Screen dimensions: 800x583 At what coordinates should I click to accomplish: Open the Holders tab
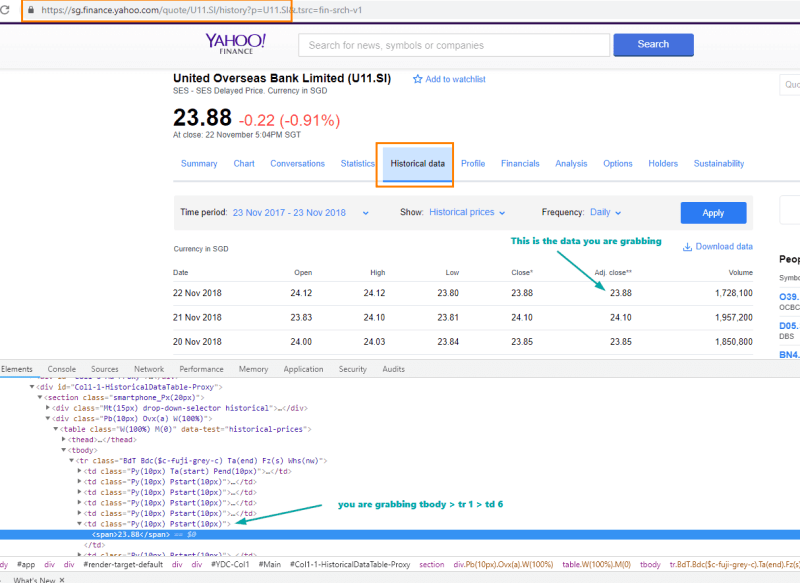[x=663, y=164]
